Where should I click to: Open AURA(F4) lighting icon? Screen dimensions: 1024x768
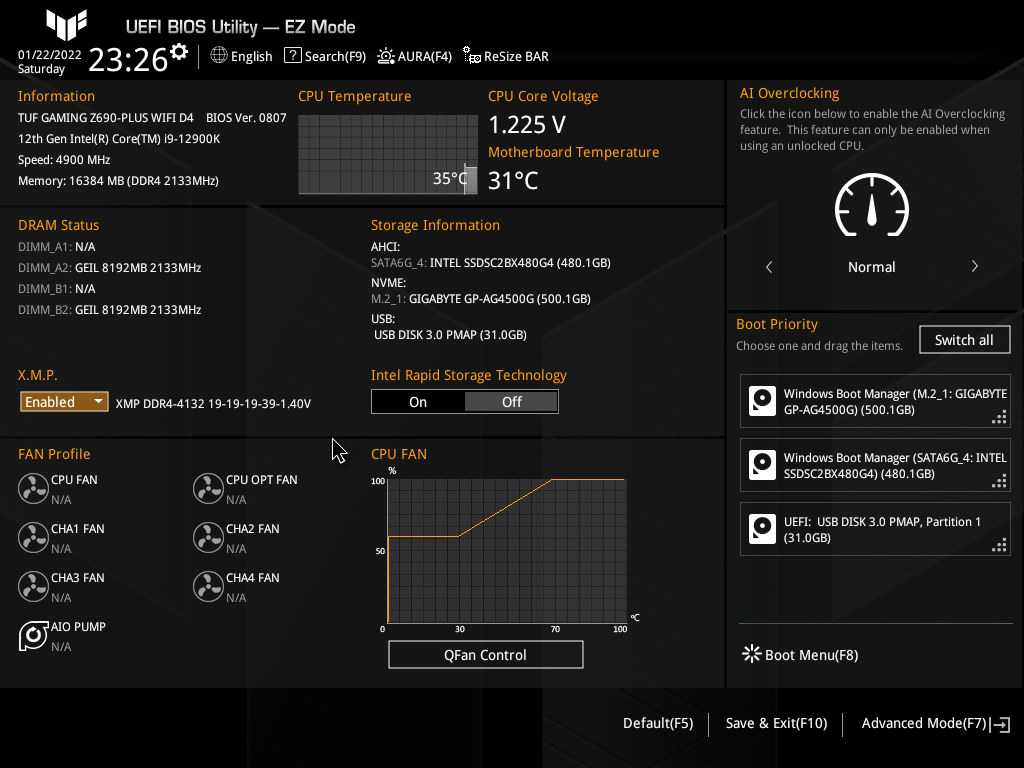point(386,56)
